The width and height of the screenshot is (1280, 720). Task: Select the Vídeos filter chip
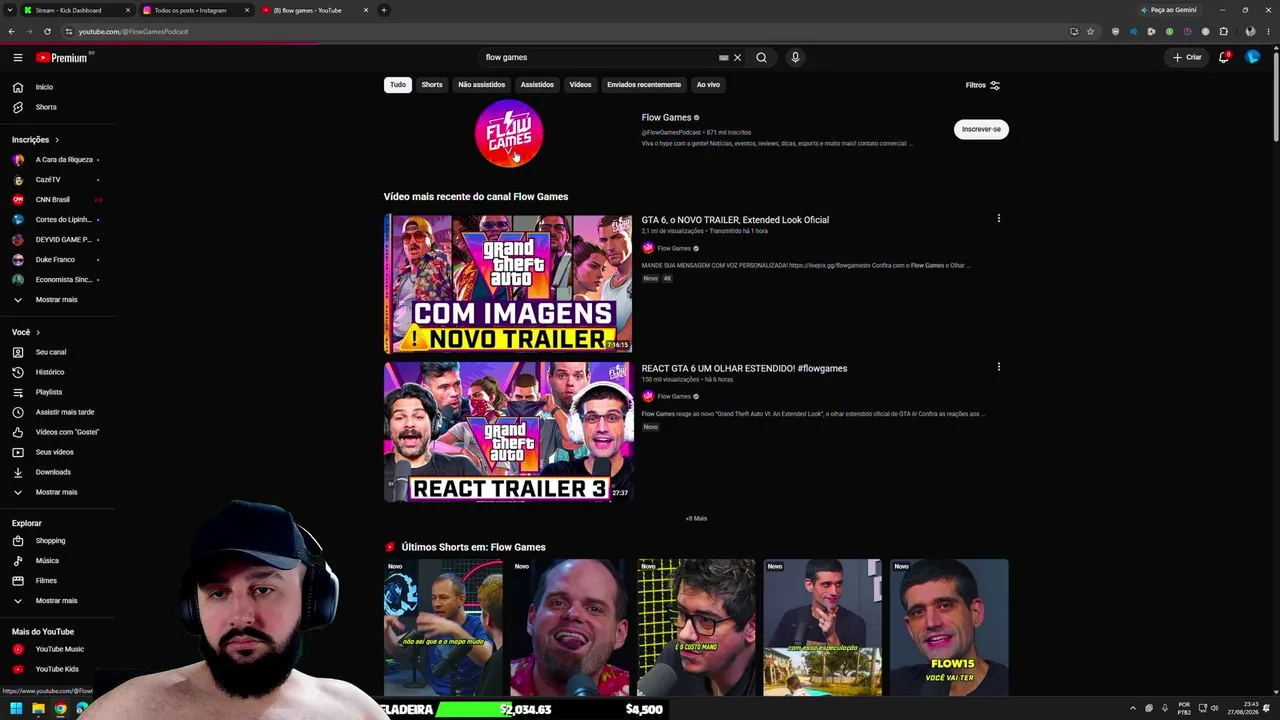click(580, 85)
